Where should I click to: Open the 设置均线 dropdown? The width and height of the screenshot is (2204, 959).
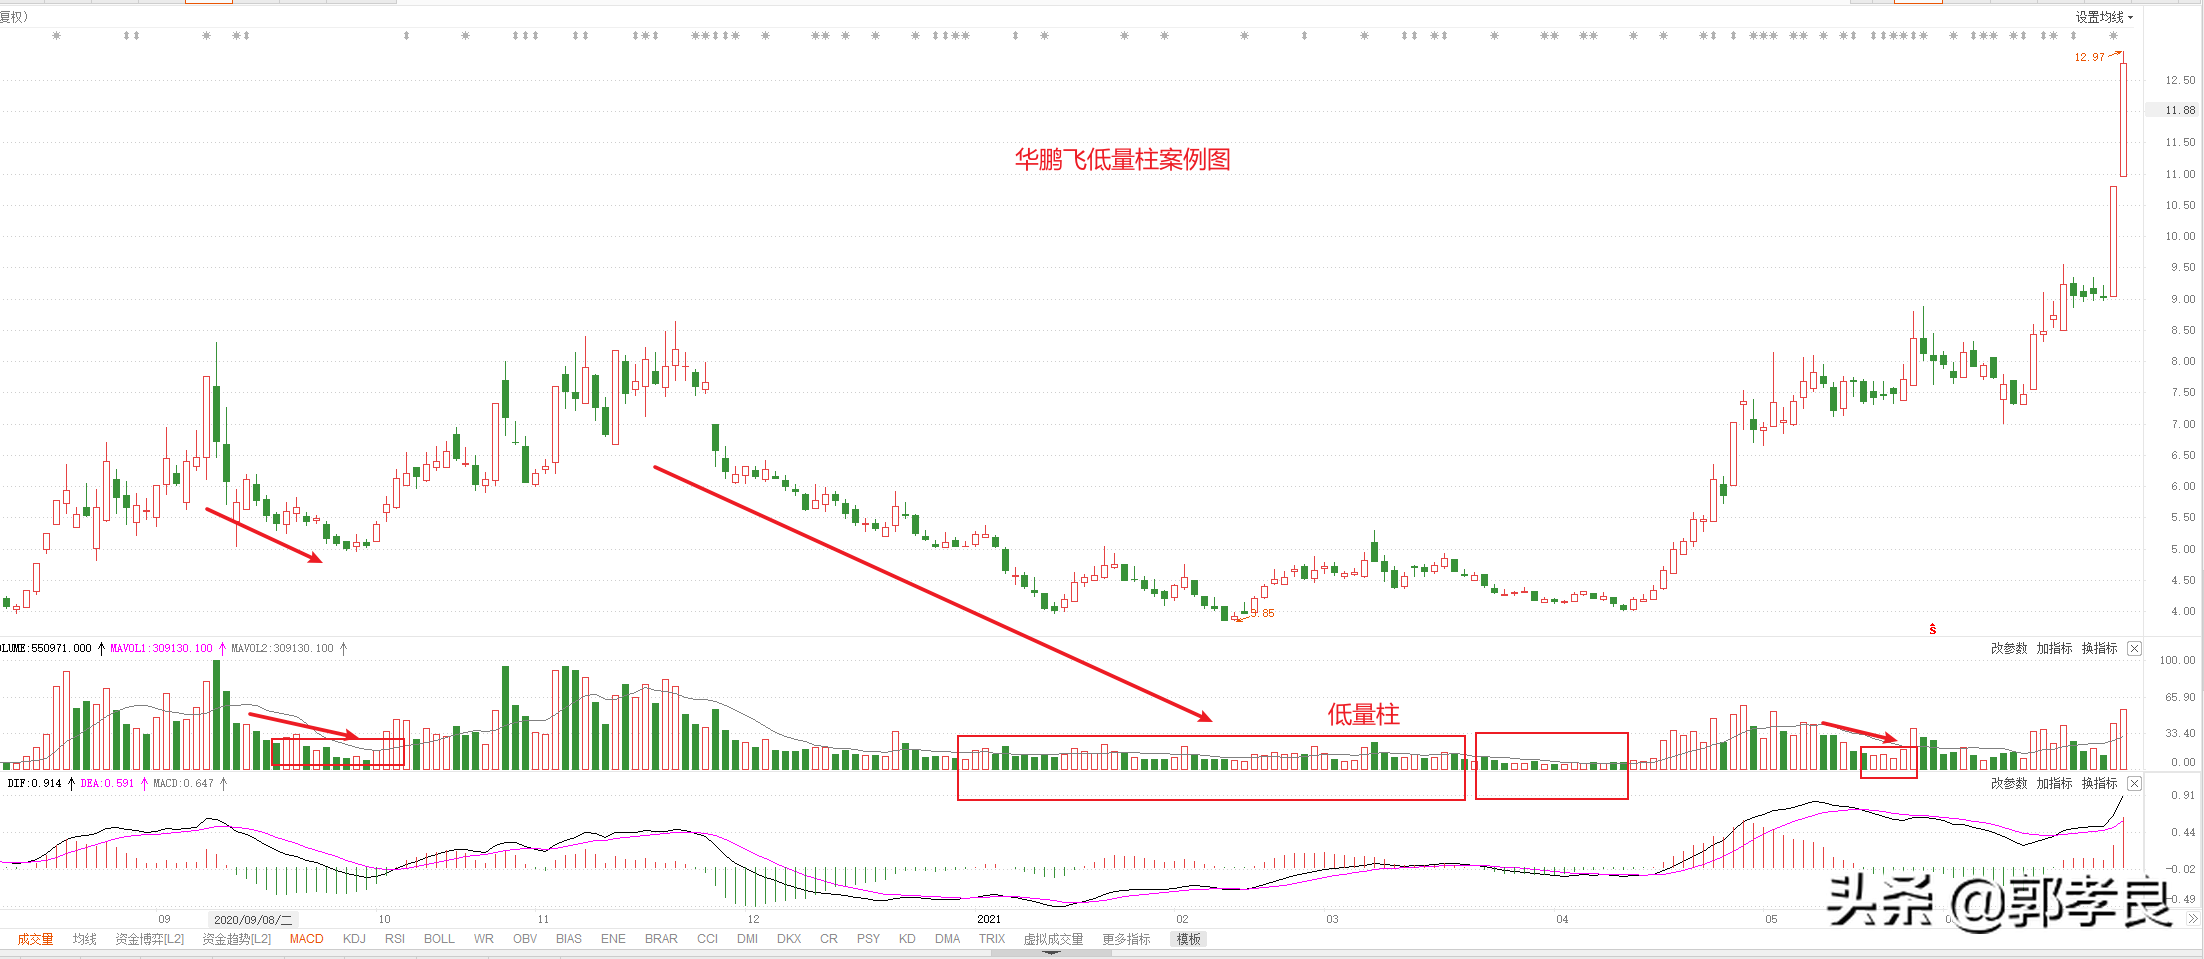tap(2103, 17)
